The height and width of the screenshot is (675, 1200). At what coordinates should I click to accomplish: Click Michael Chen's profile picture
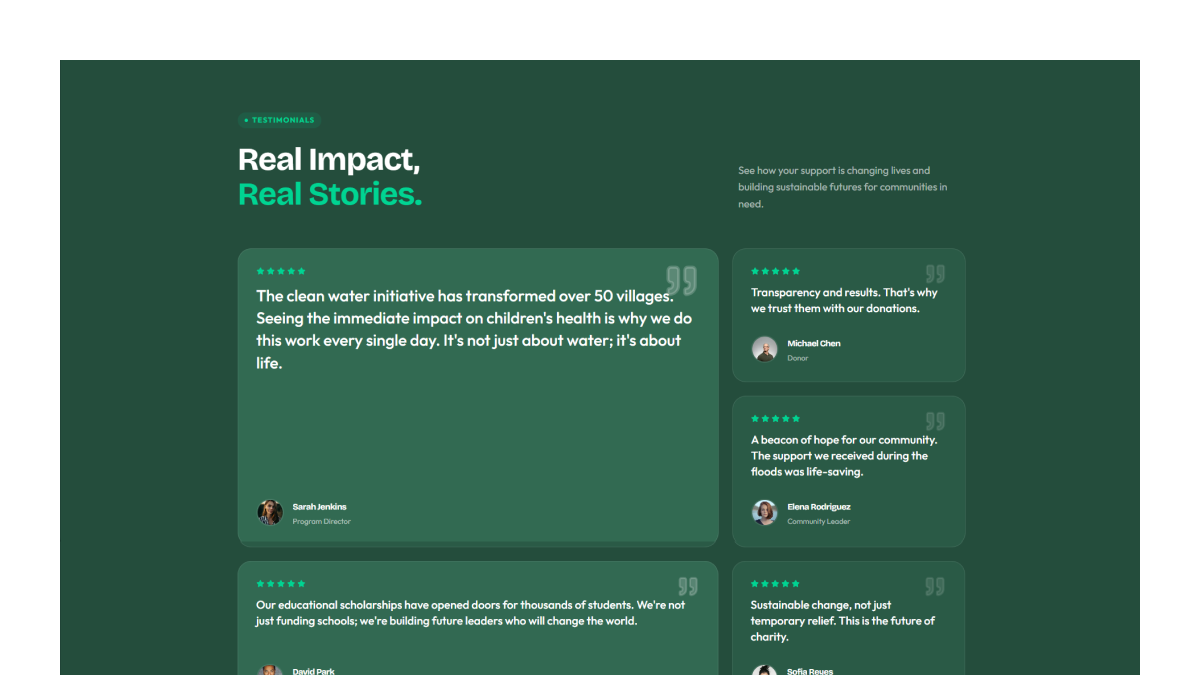click(765, 349)
